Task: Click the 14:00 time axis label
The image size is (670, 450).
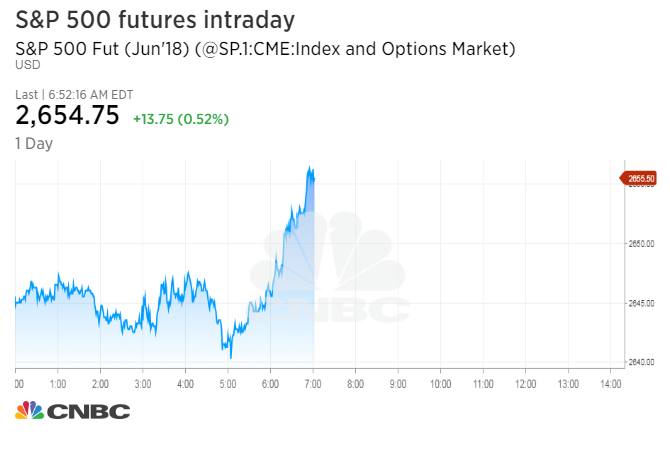Action: 610,382
